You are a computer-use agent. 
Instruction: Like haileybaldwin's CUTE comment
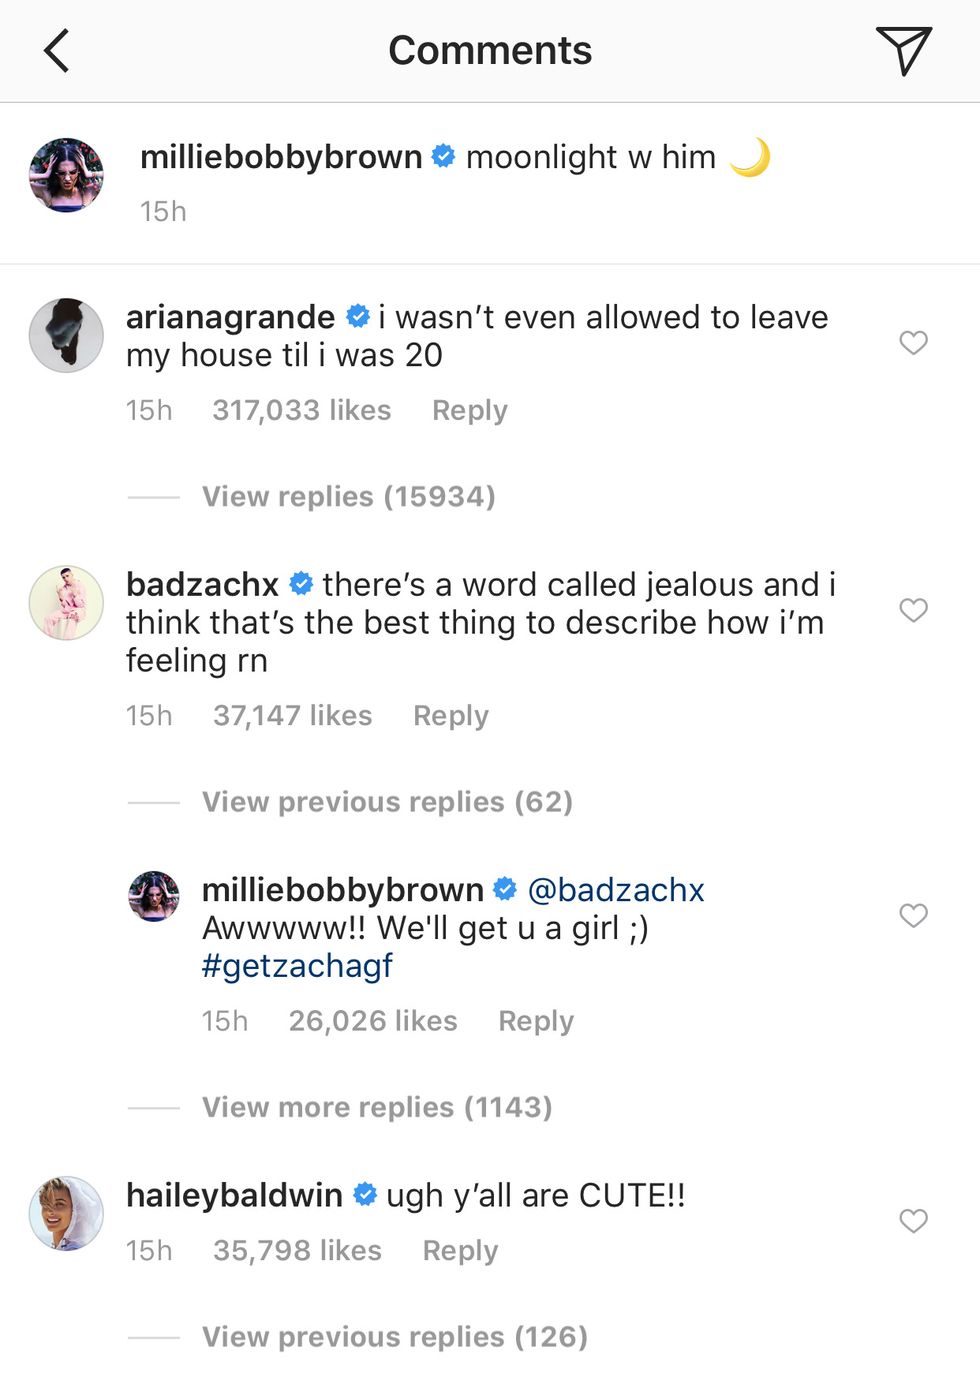tap(913, 1220)
